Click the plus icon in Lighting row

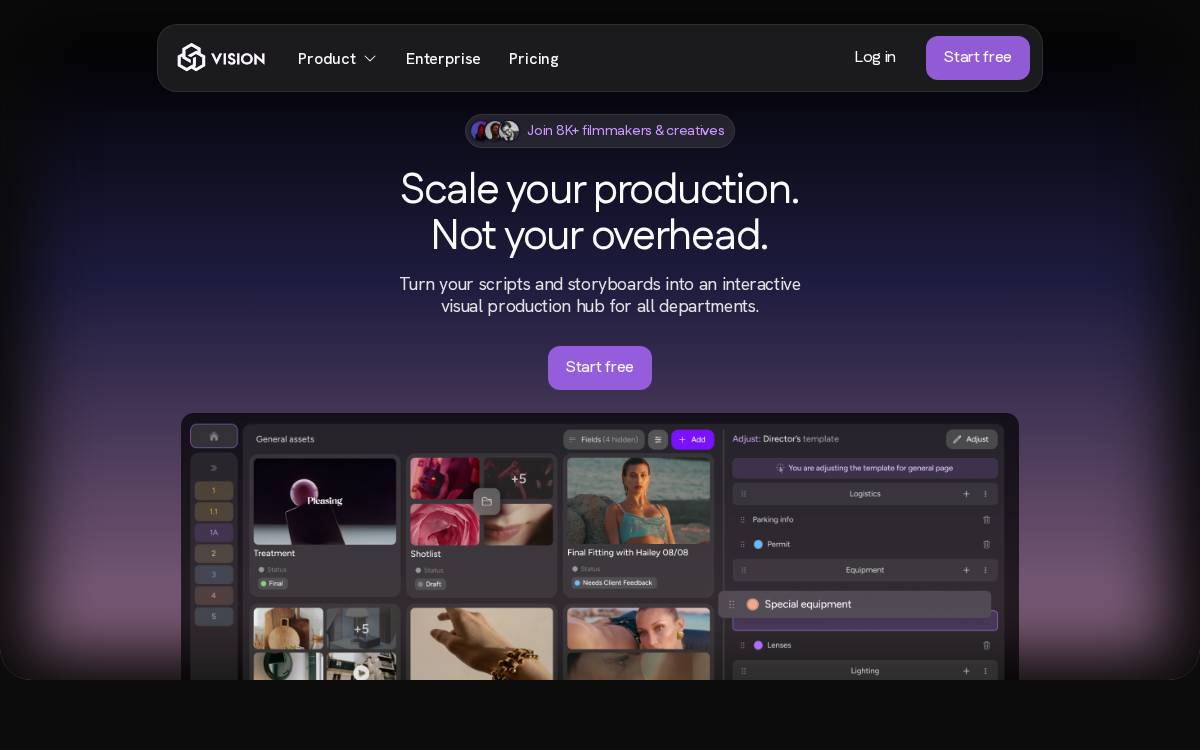pos(966,671)
